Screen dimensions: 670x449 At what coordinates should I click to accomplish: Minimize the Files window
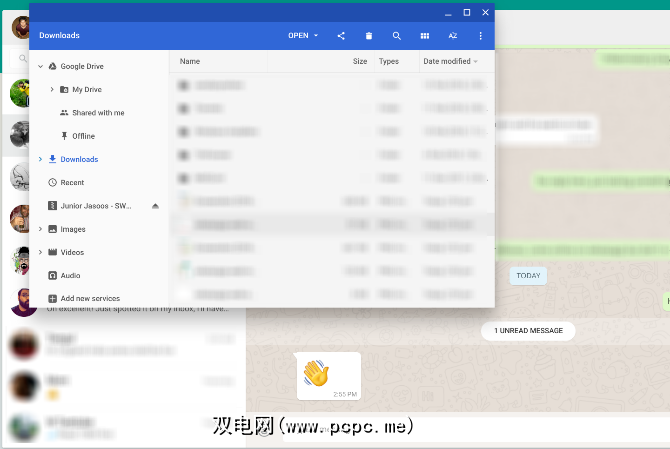(448, 13)
